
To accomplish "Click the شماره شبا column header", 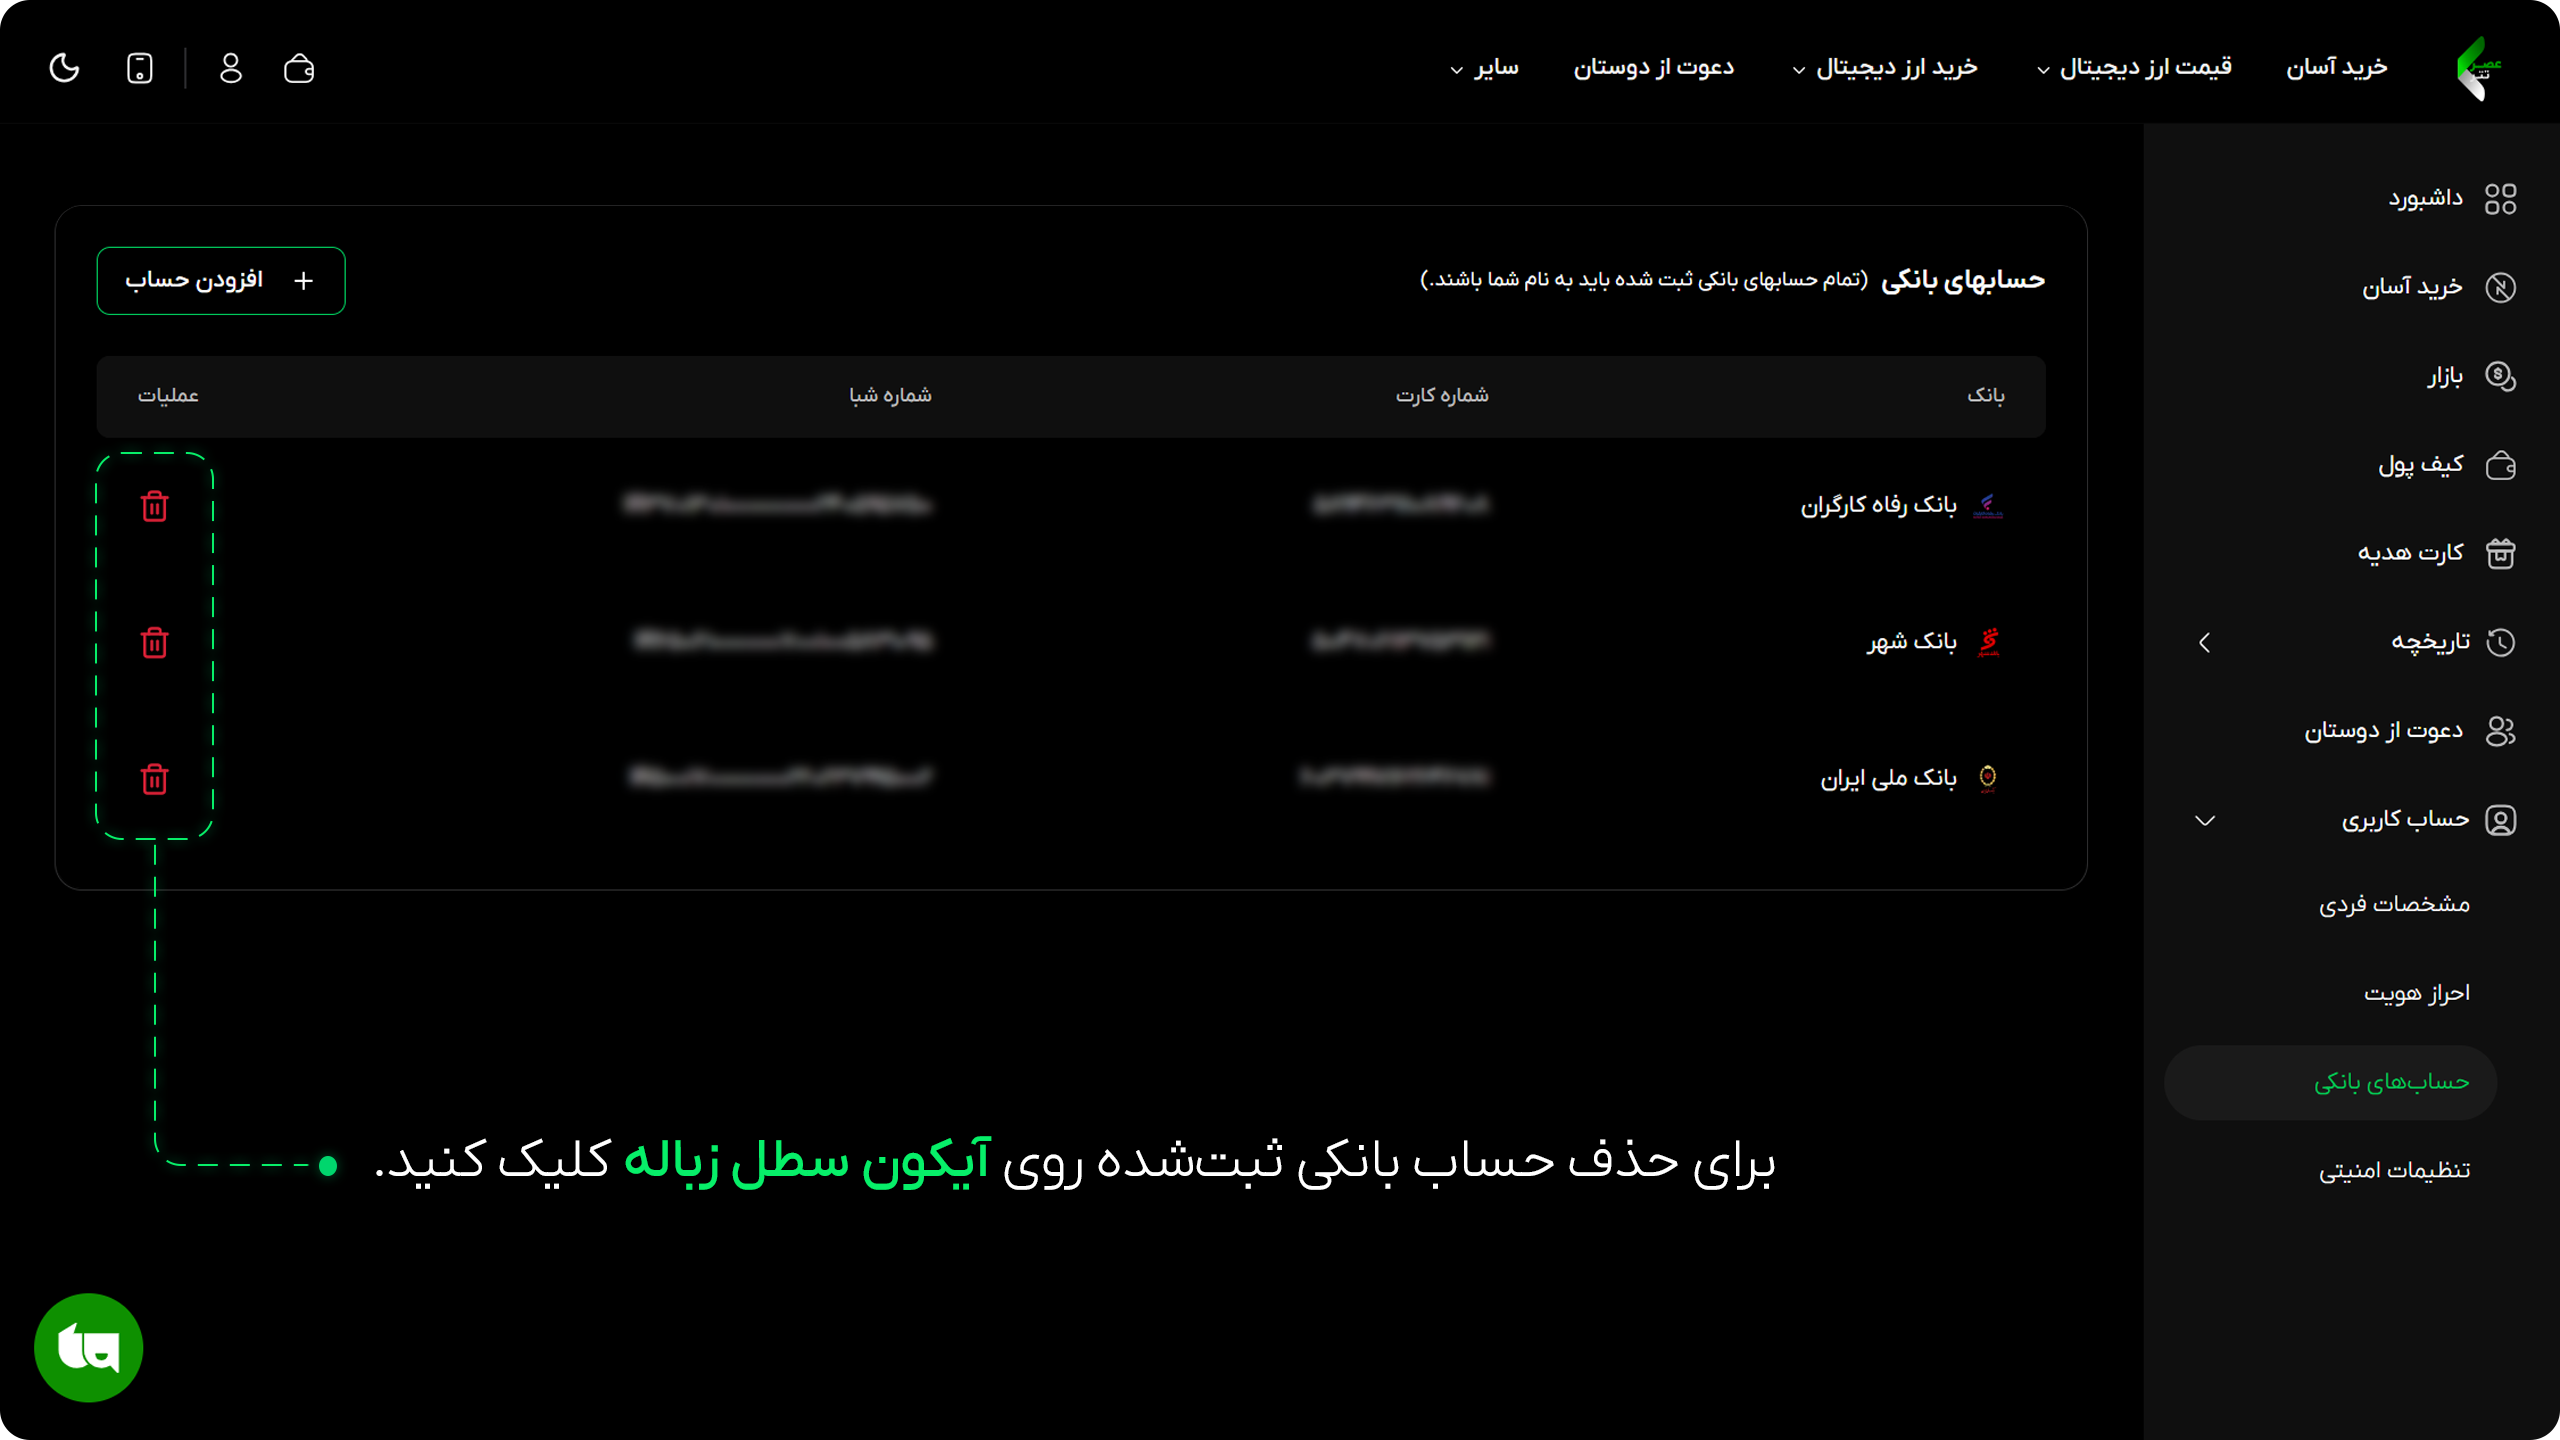I will tap(890, 396).
